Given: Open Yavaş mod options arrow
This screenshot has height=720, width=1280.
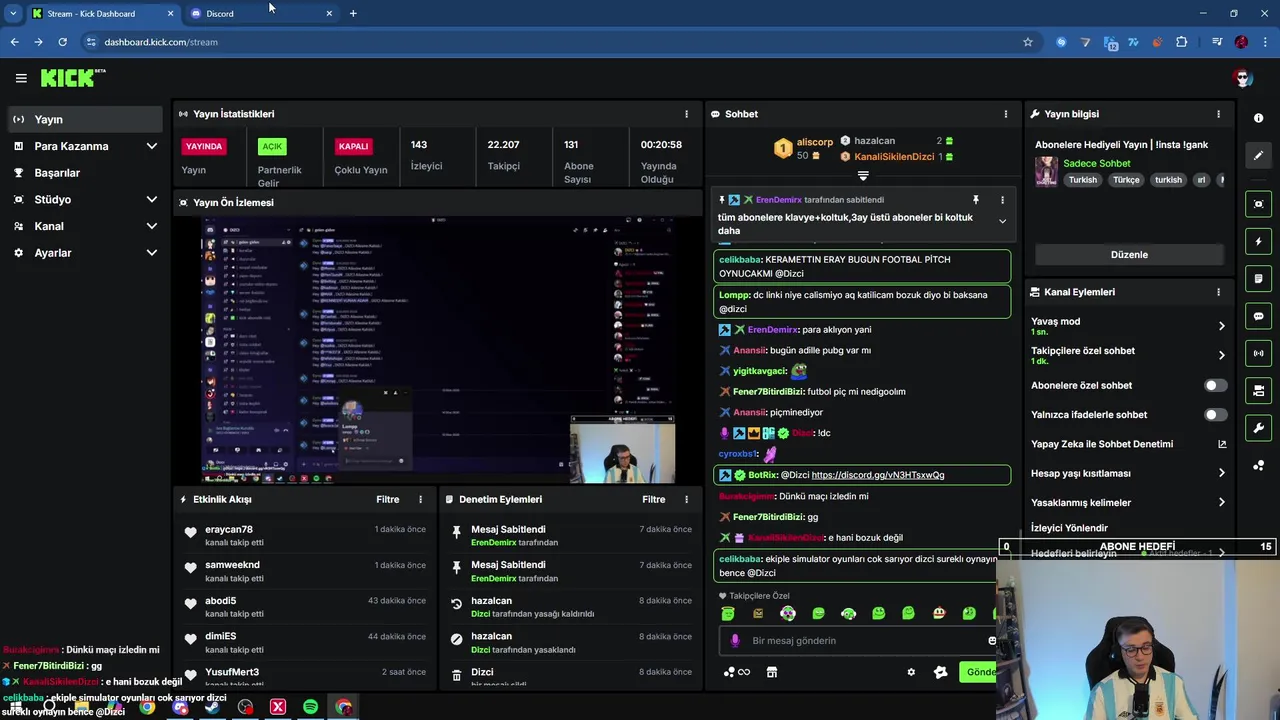Looking at the screenshot, I should pos(1221,326).
